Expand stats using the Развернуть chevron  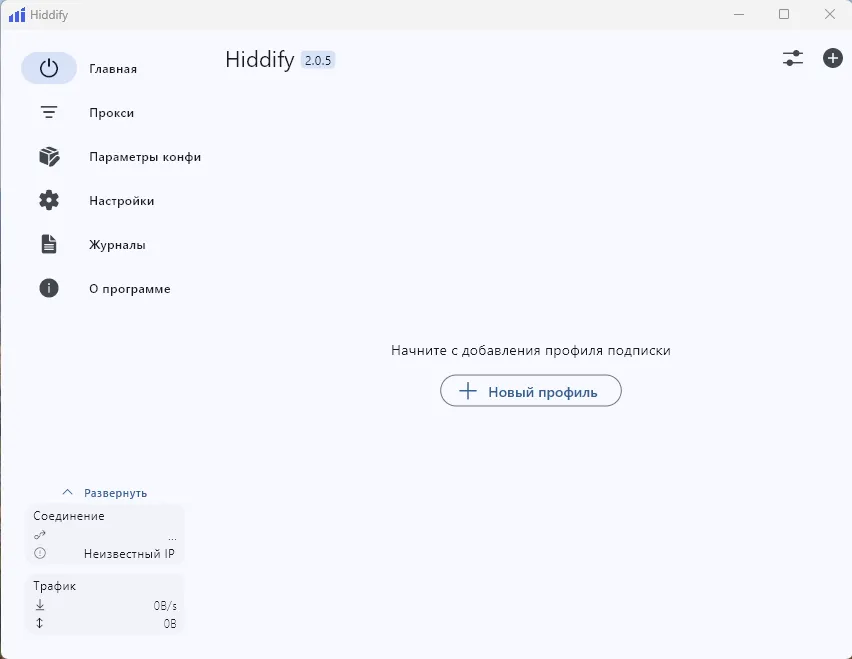(x=68, y=491)
